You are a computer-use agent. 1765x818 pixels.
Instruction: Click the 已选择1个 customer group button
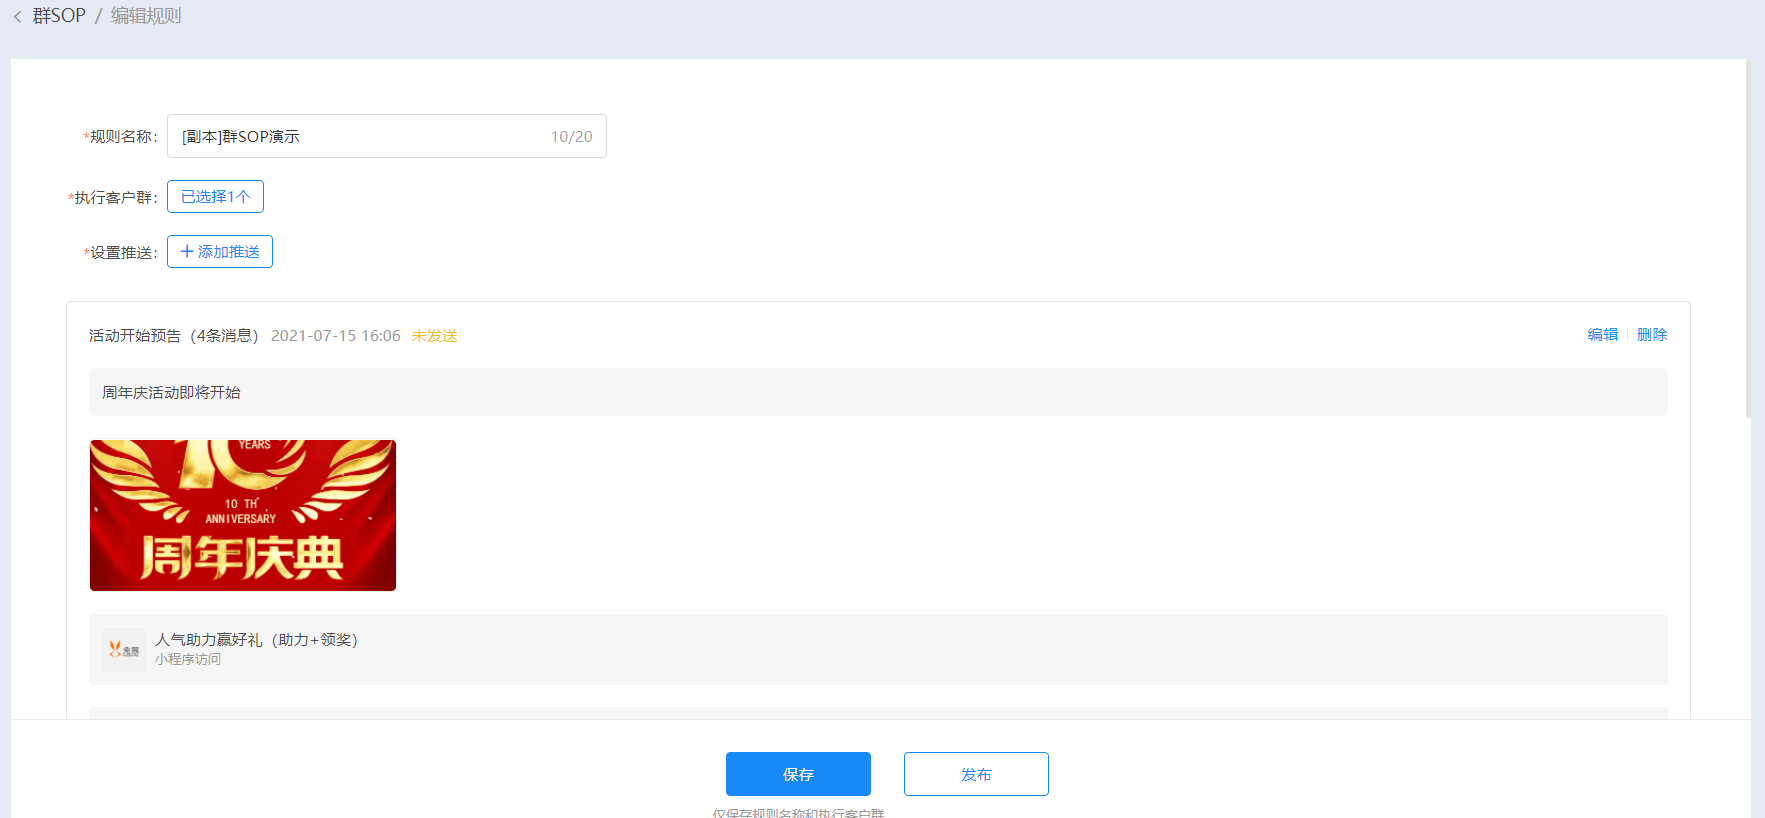tap(215, 197)
